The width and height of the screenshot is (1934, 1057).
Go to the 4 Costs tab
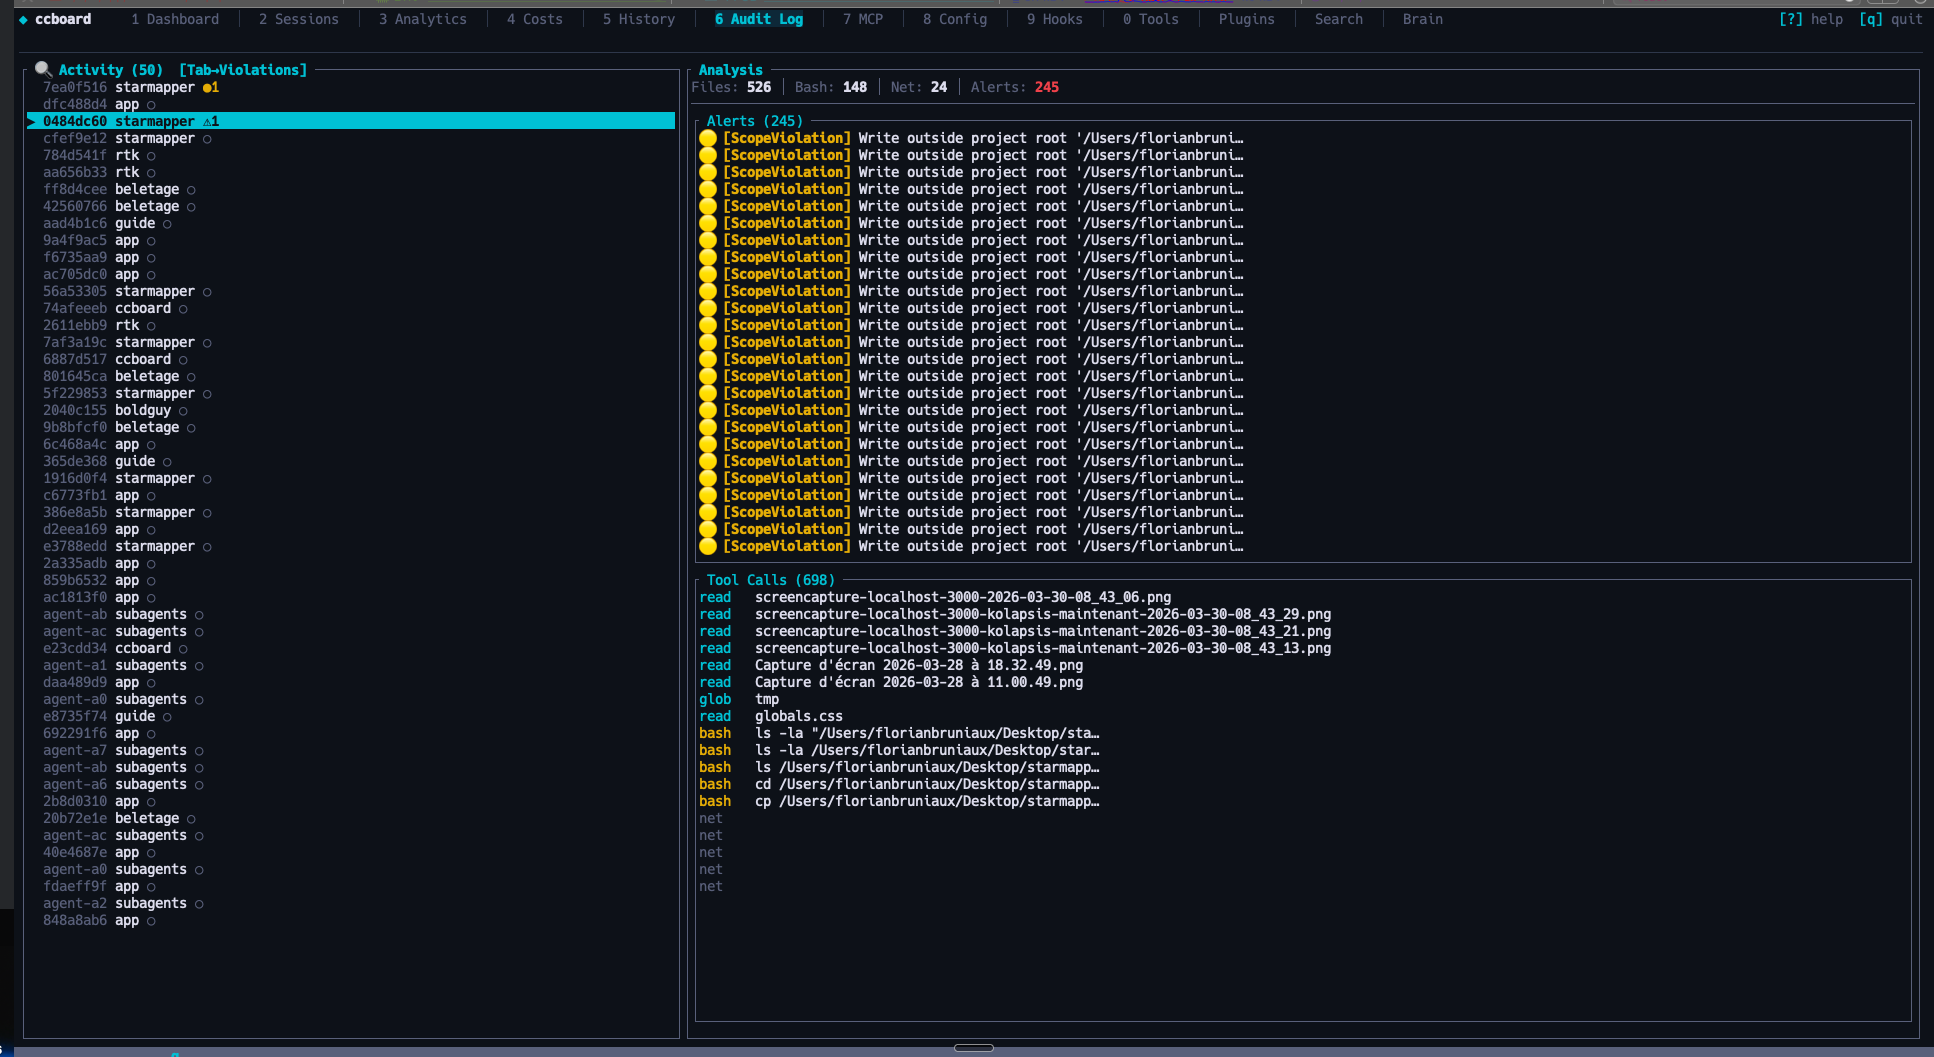[x=535, y=19]
